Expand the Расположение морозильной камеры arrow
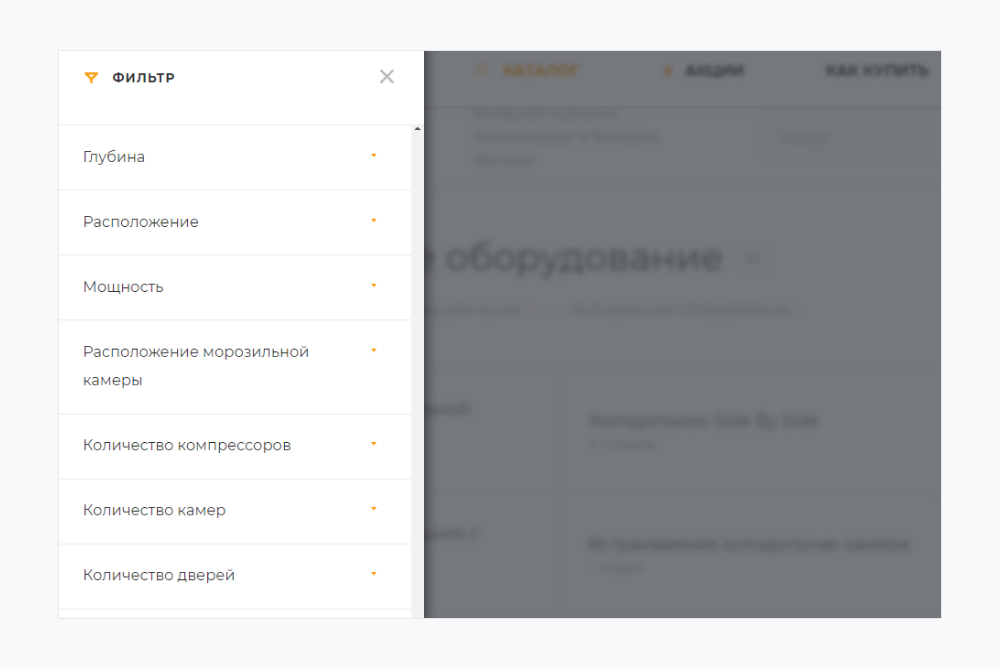Screen dimensions: 1000x669 pos(374,351)
